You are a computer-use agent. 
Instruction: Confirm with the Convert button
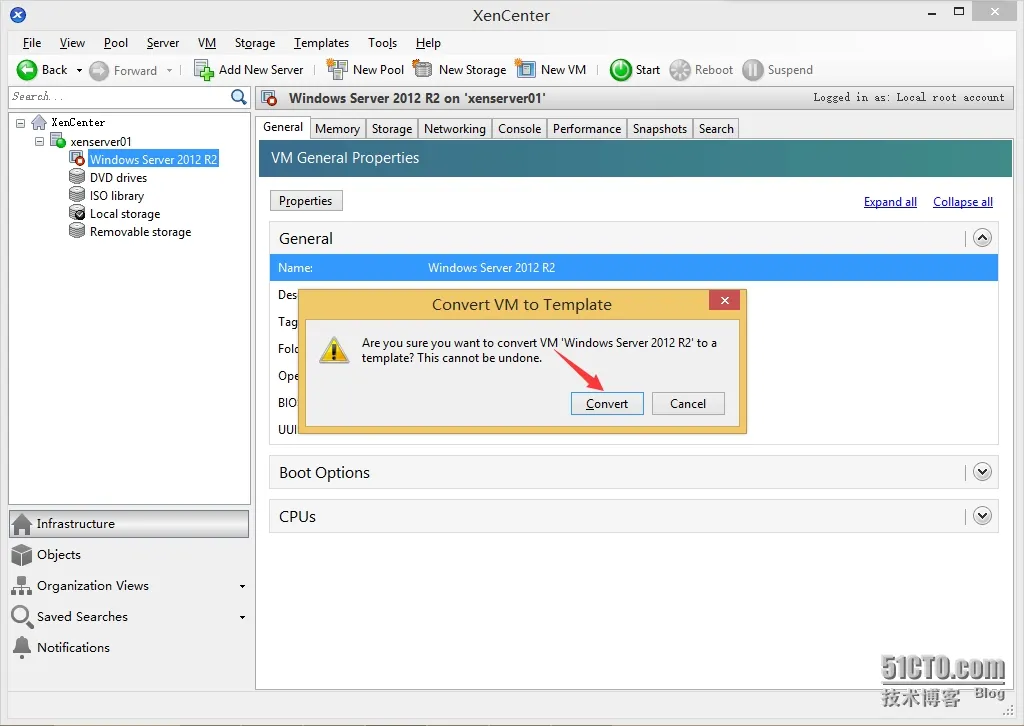(607, 403)
